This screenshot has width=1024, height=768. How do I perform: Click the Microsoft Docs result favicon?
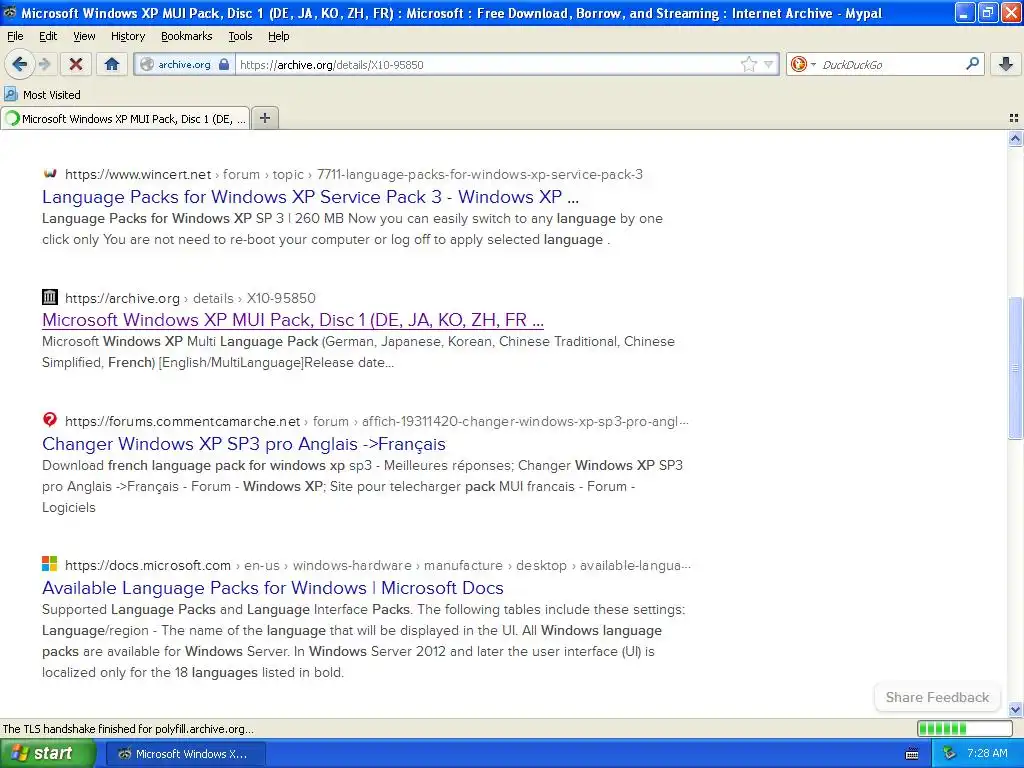pyautogui.click(x=50, y=564)
